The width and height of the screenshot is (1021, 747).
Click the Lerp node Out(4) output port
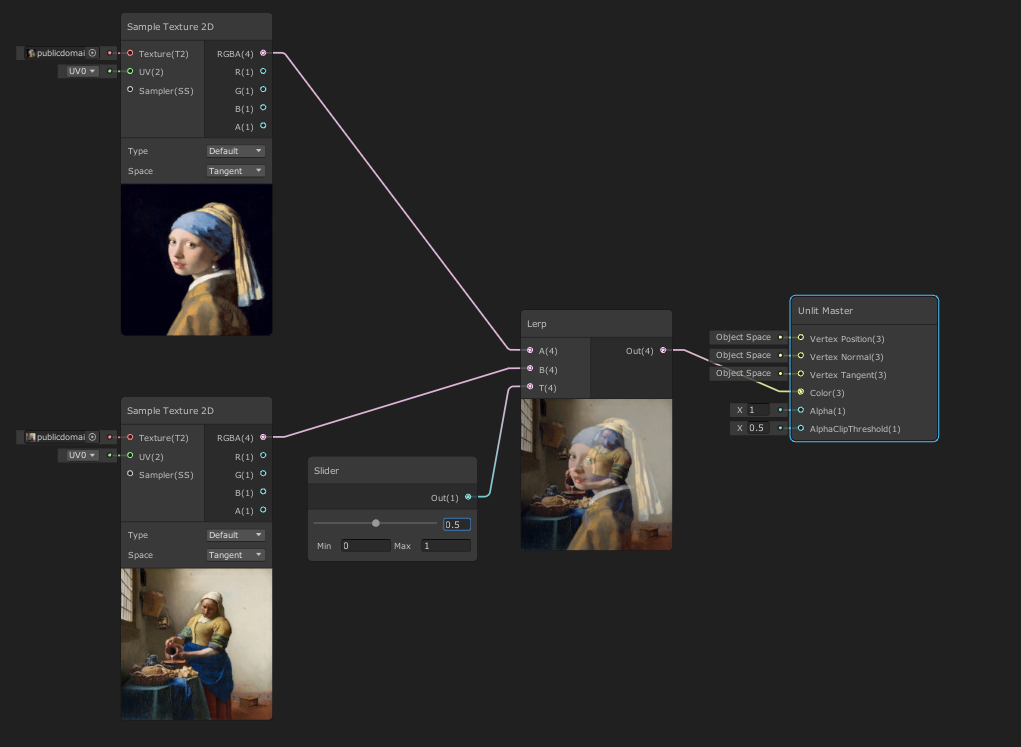point(663,350)
